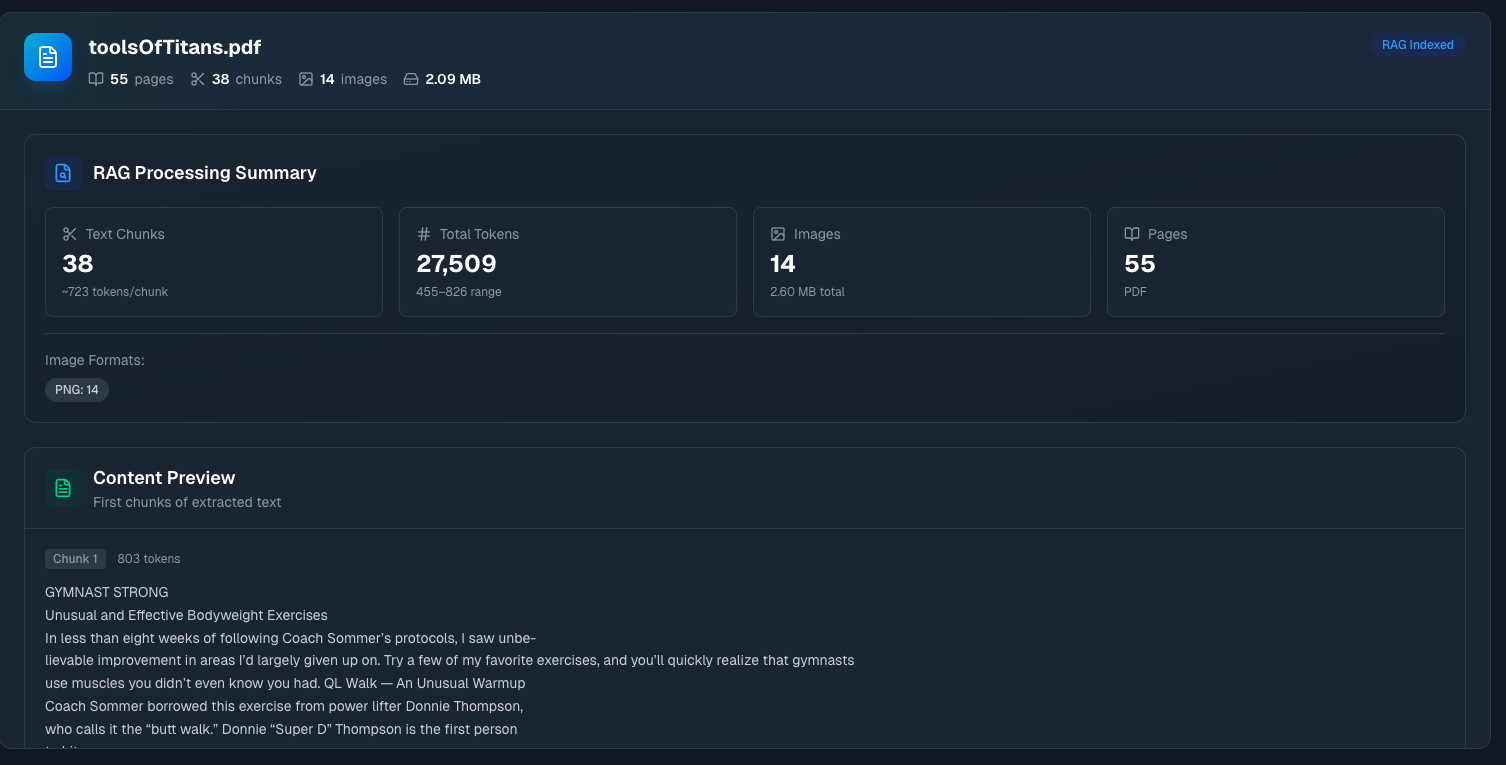
Task: Click the 2.60 MB total text in Images card
Action: click(807, 292)
